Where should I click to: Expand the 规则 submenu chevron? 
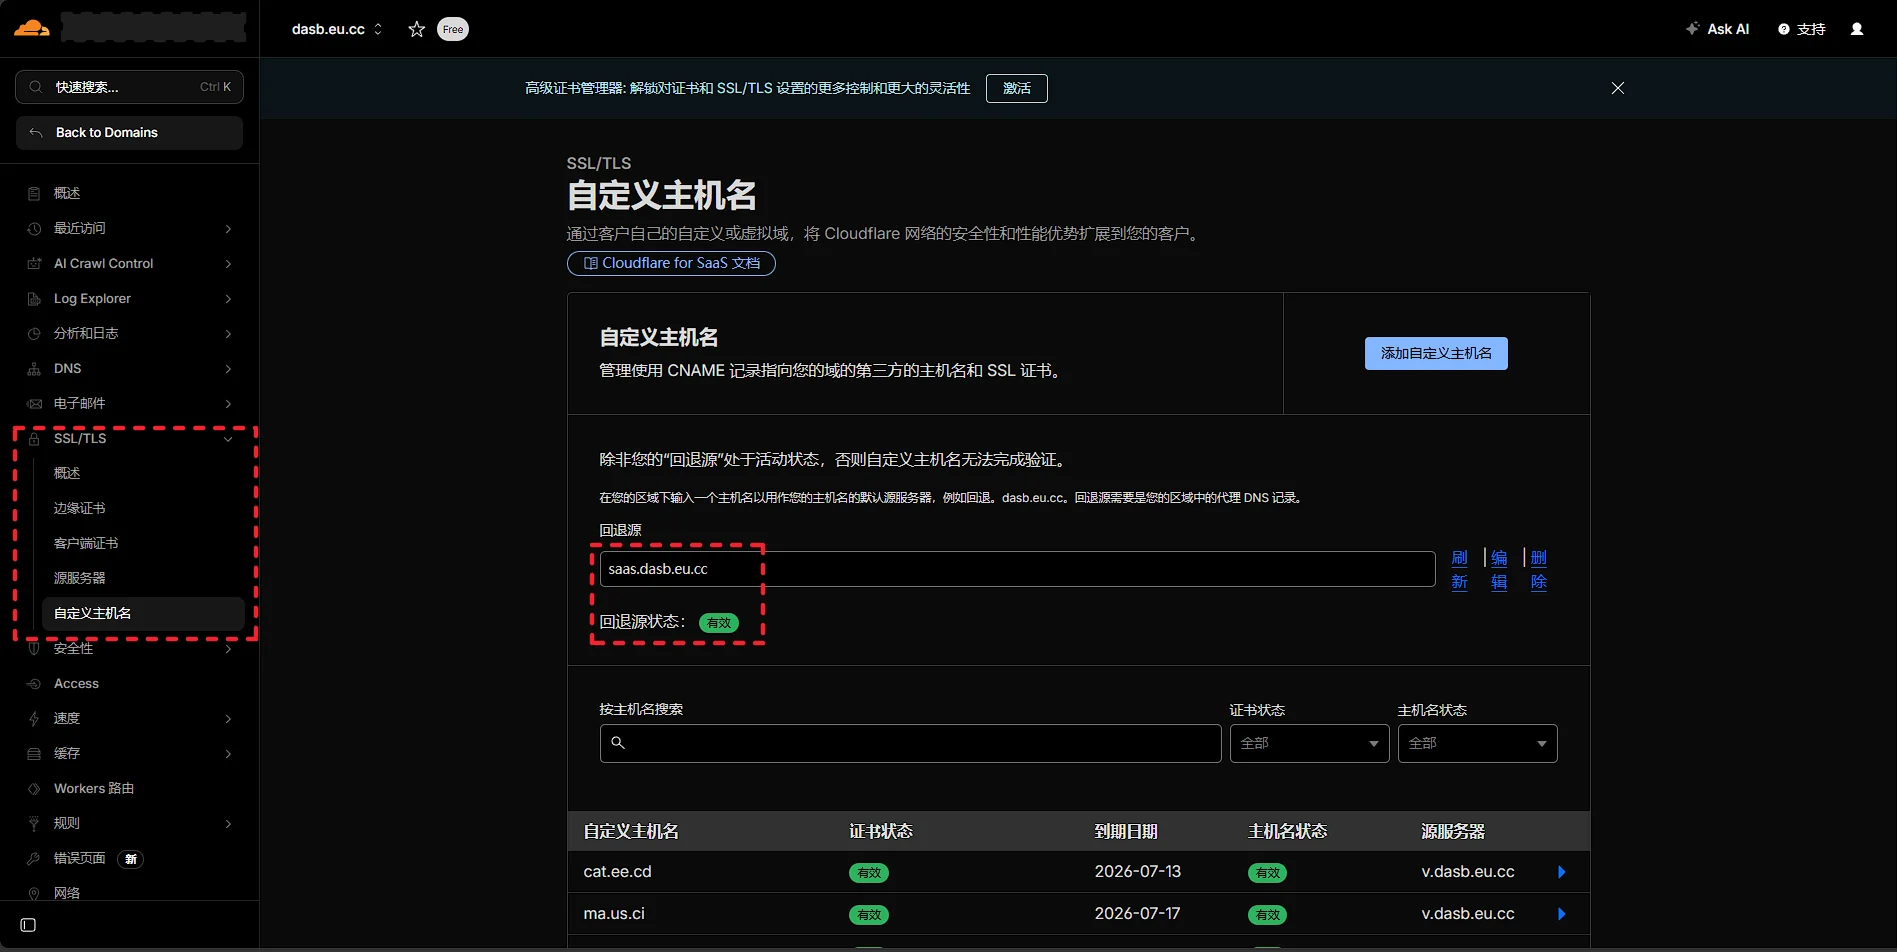pos(228,823)
